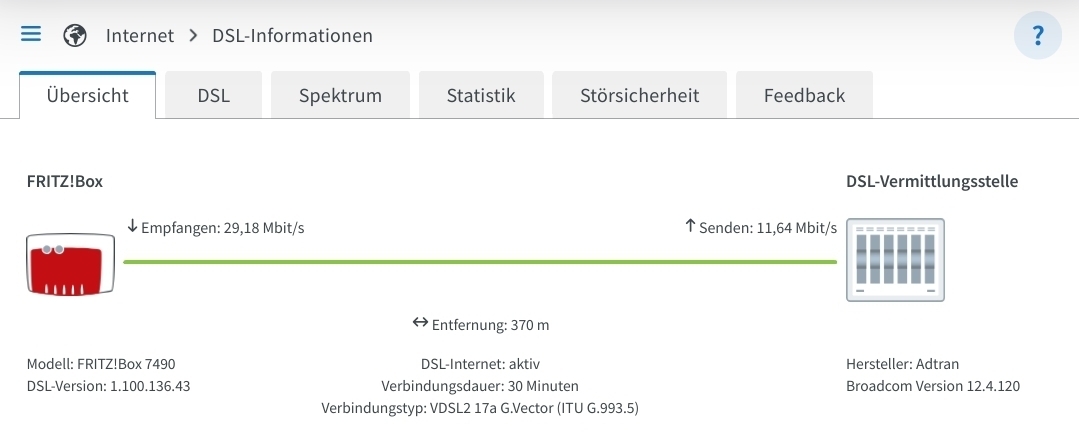Screen dimensions: 1079x446
Task: Click the Verbindungstyp VDSL2 17a text
Action: (480, 408)
